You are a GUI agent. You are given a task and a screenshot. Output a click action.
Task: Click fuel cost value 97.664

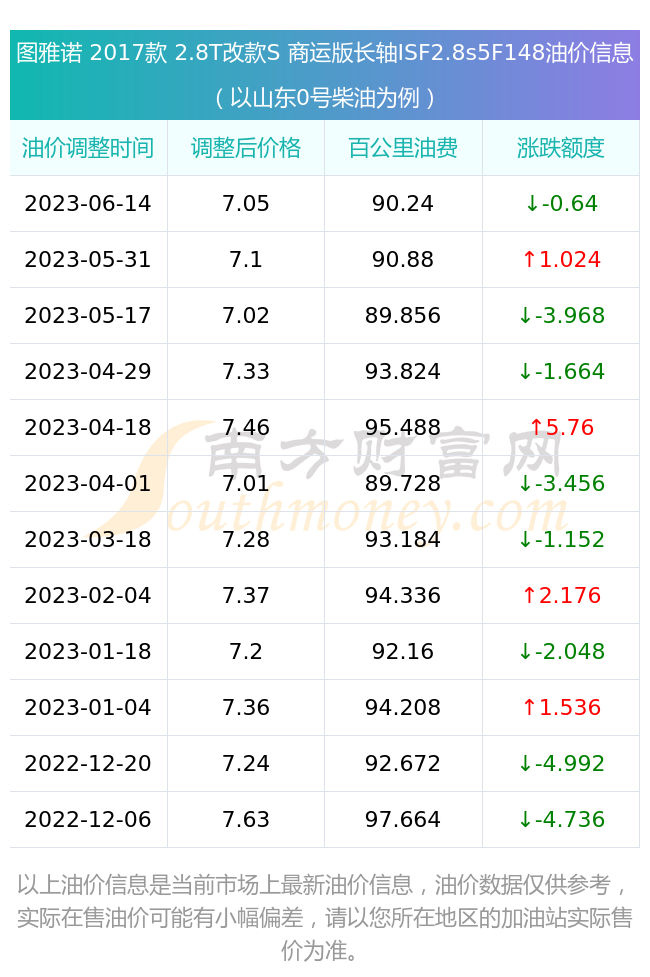tap(403, 821)
